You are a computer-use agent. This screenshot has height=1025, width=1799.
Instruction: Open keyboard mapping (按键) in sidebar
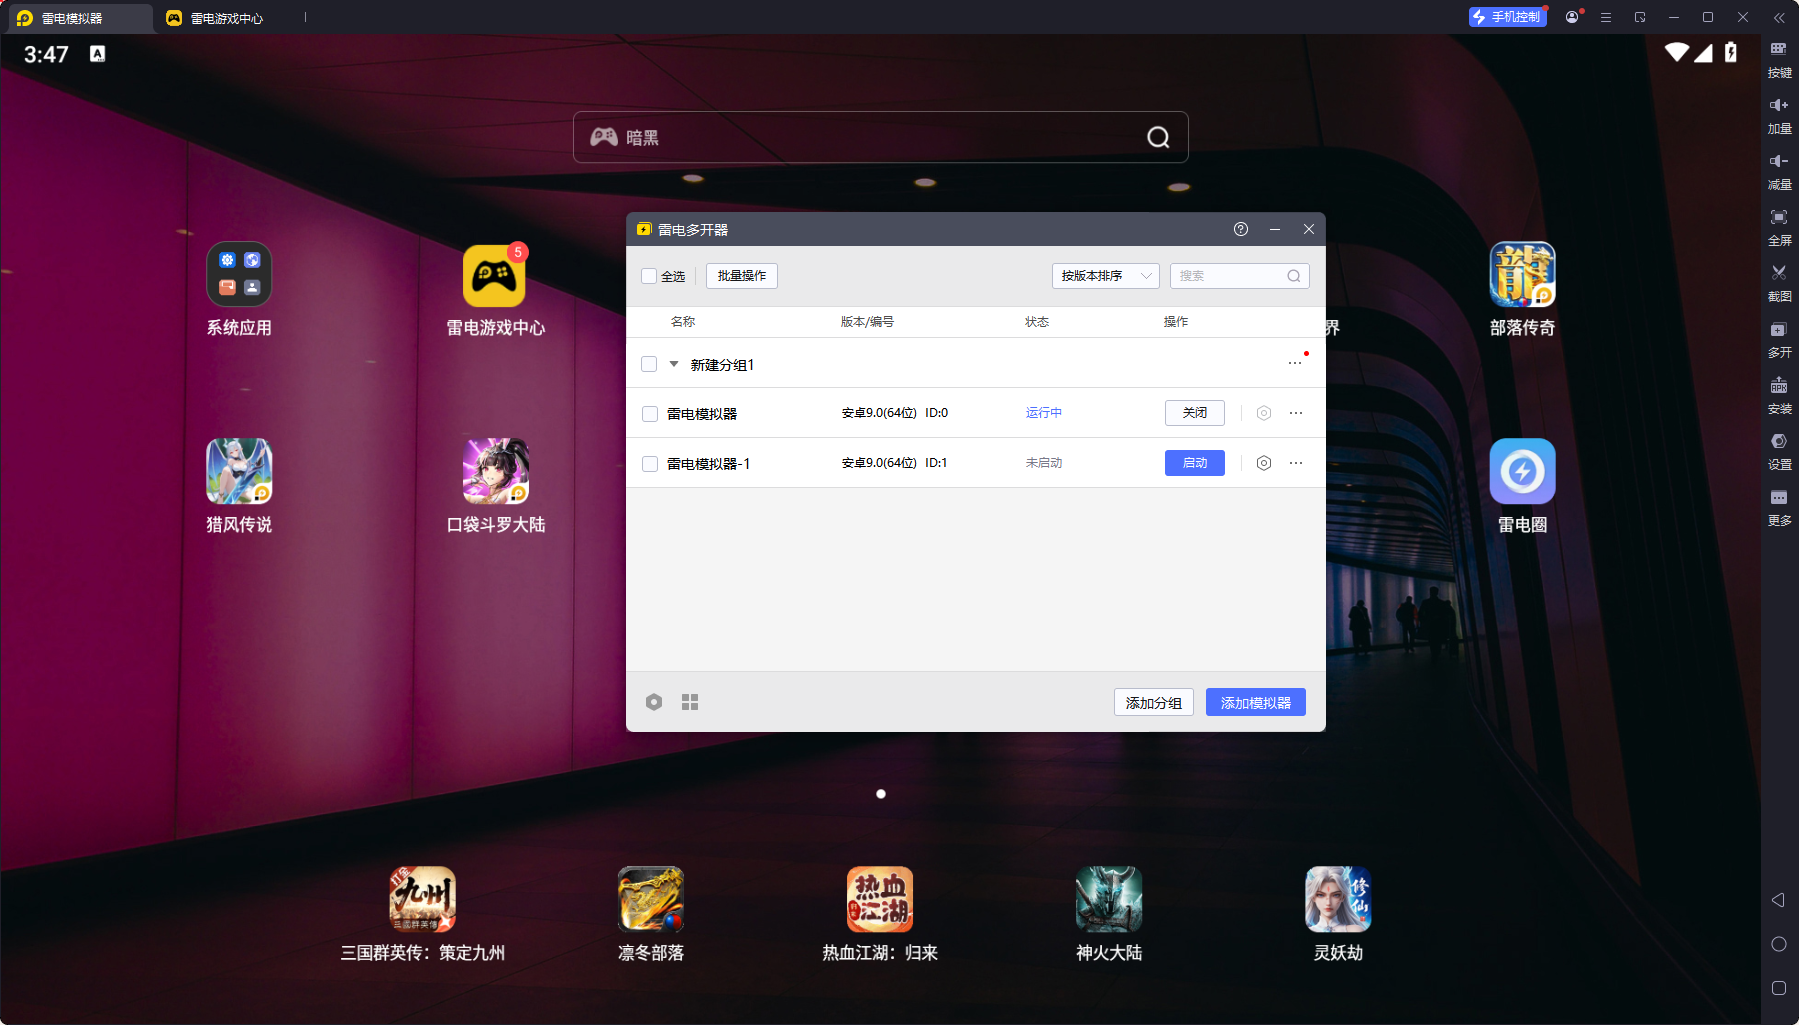pos(1779,49)
